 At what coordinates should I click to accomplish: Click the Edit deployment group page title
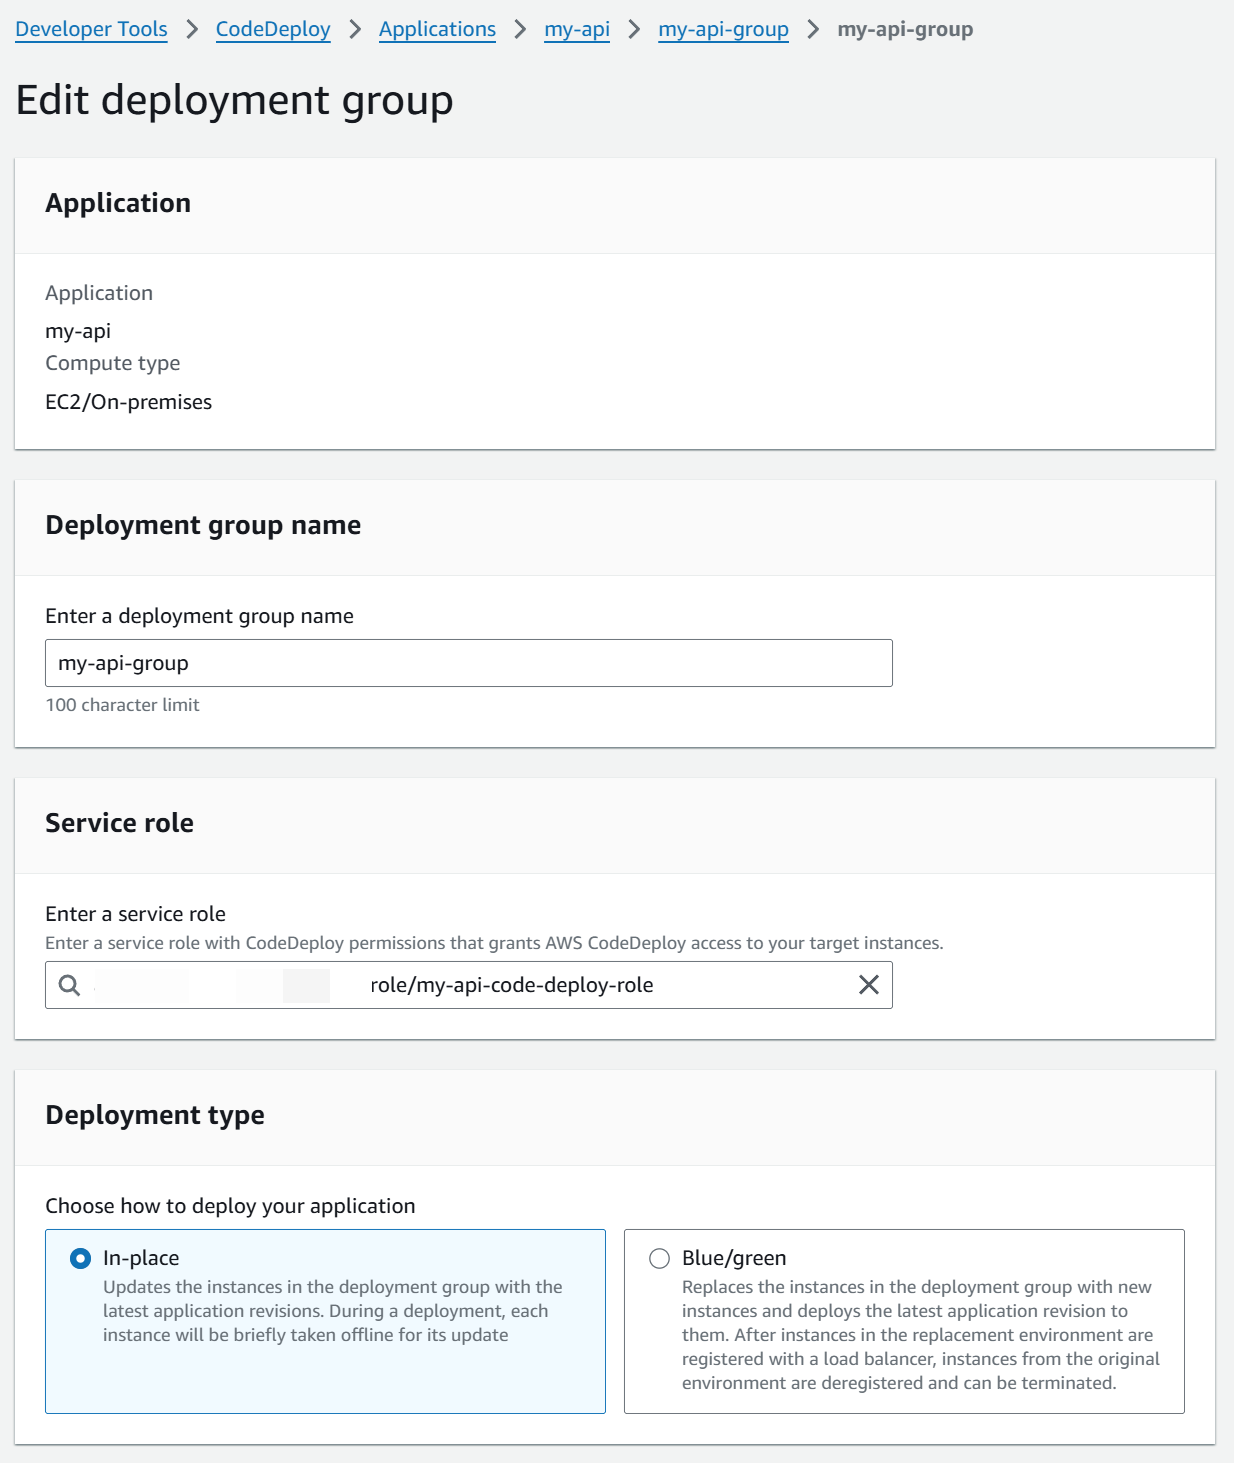point(233,99)
